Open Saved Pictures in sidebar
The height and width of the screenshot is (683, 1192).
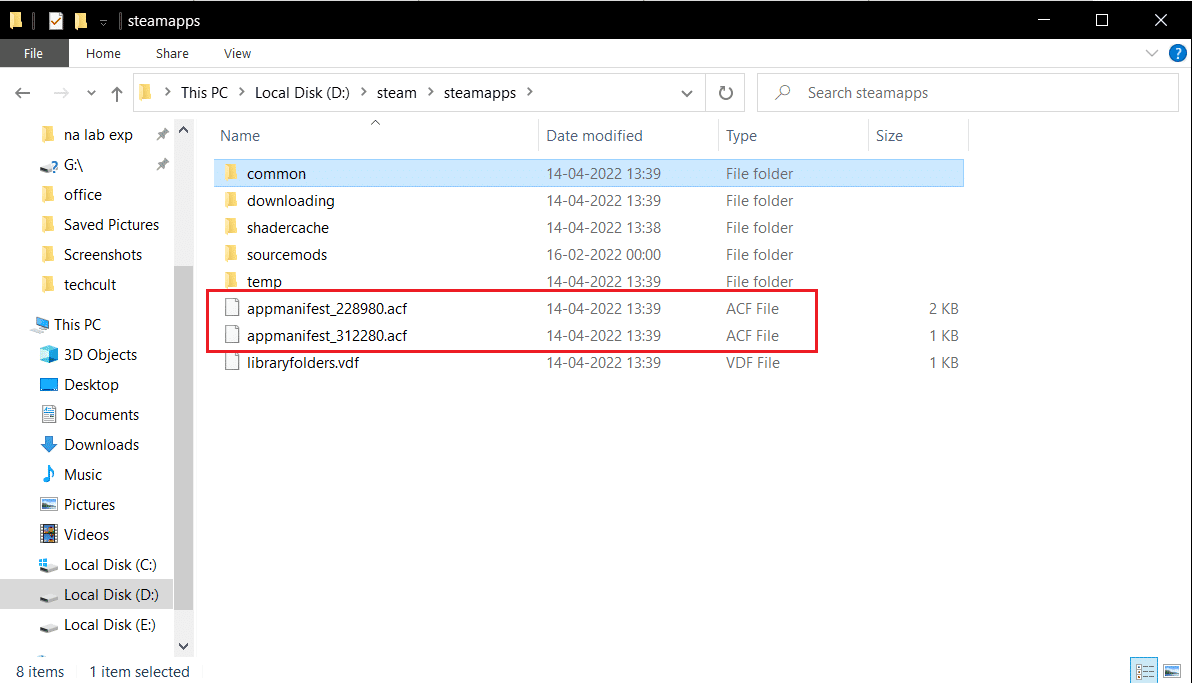[x=111, y=225]
